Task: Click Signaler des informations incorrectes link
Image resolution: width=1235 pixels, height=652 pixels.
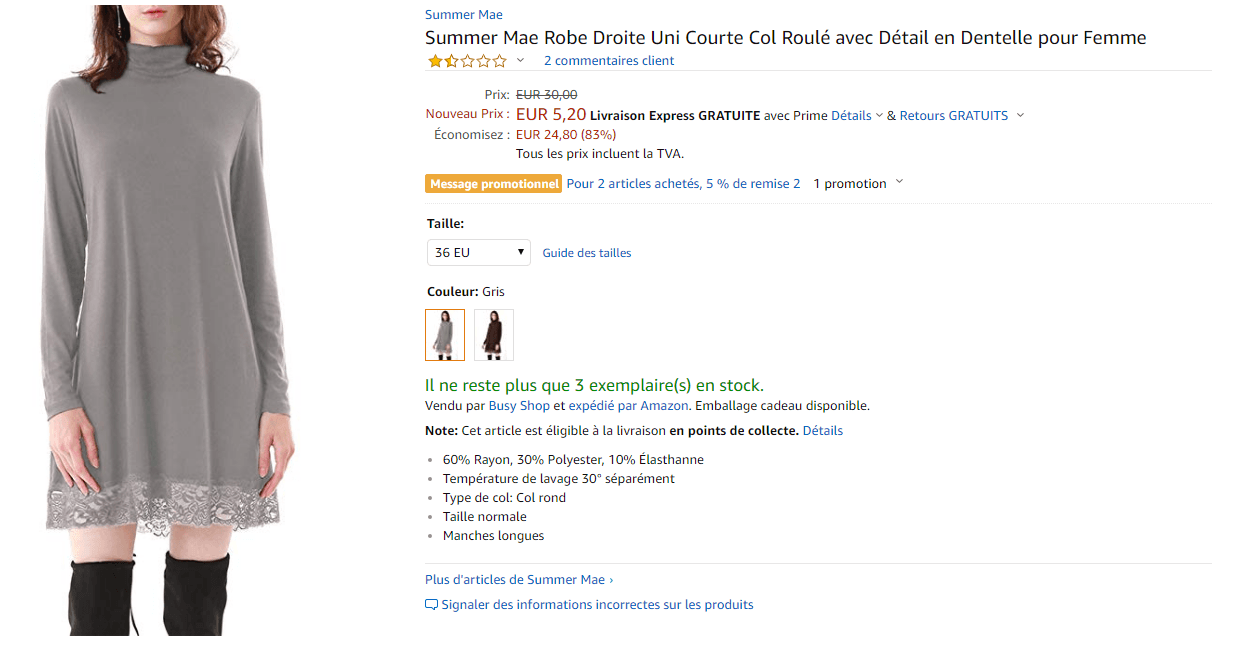Action: (x=597, y=605)
